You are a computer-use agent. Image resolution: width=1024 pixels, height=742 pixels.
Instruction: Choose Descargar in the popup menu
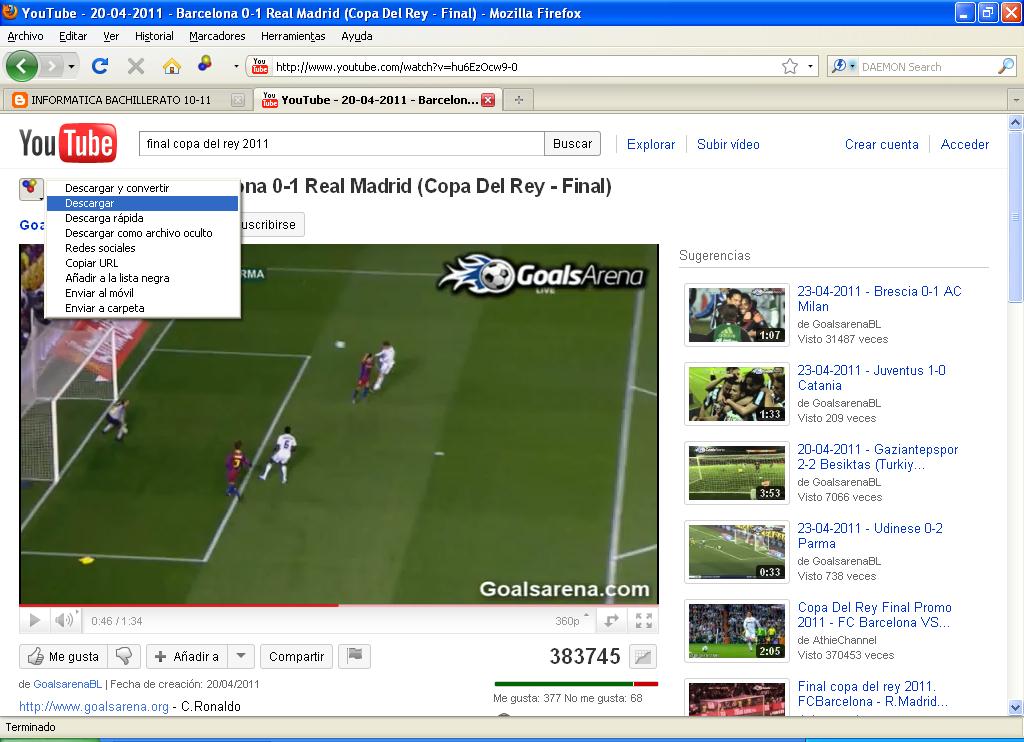[142, 203]
